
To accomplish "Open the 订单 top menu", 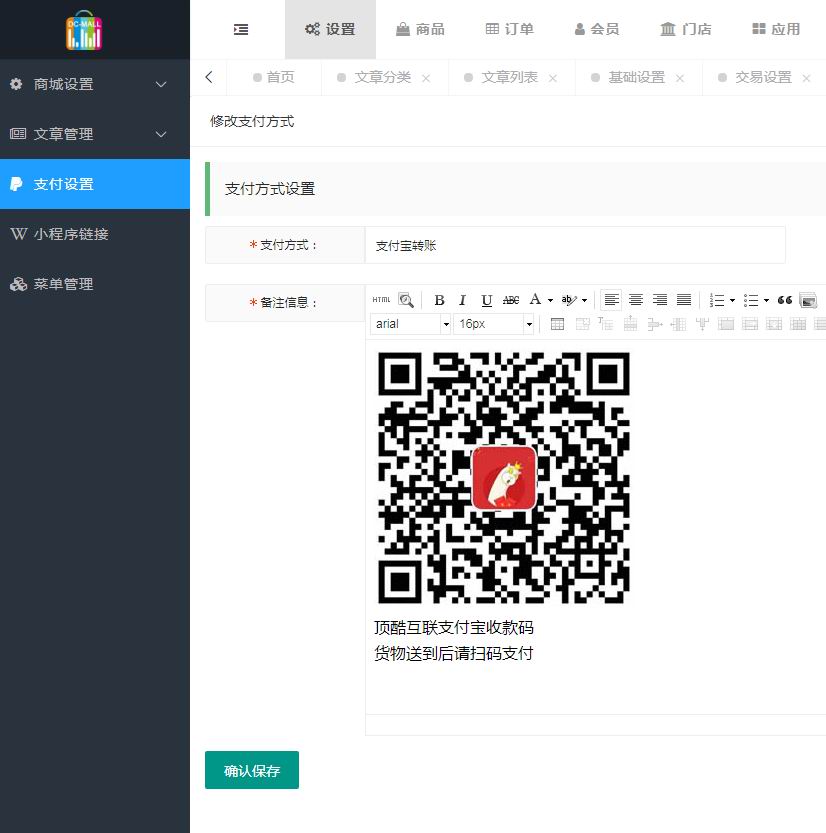I will [x=509, y=29].
